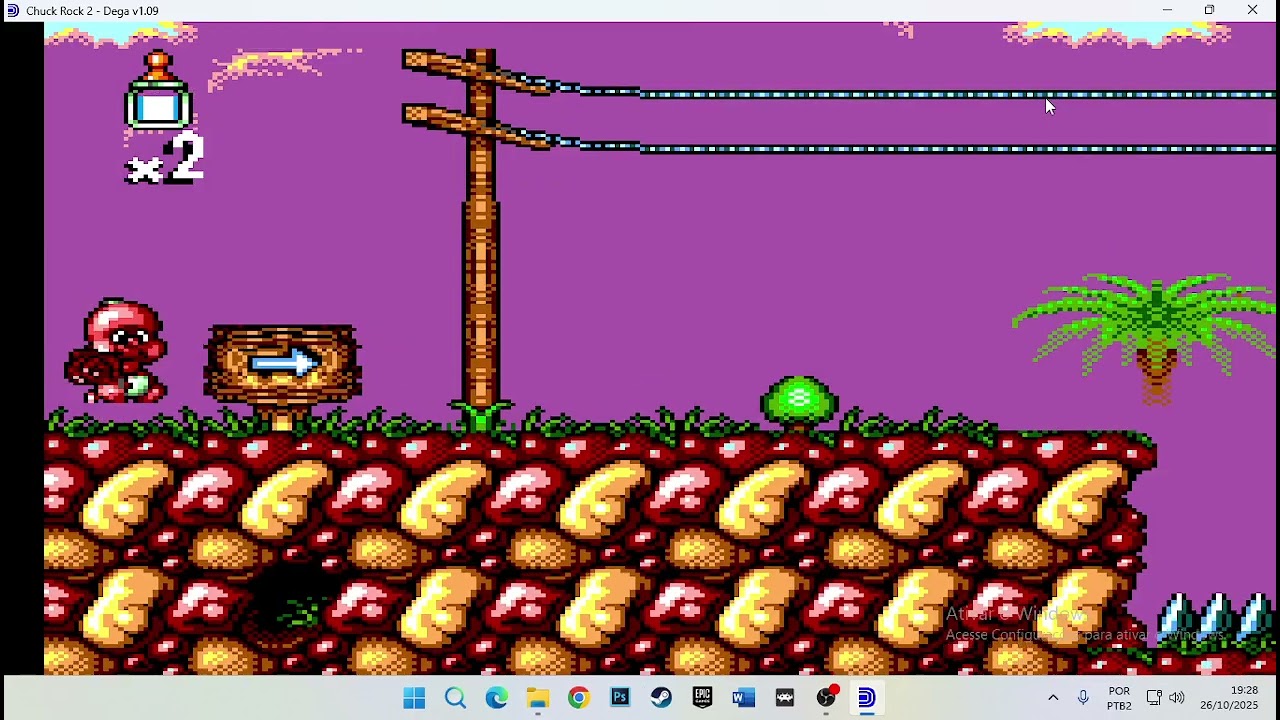This screenshot has width=1280, height=720.
Task: Open Epic Games Launcher from the taskbar
Action: (702, 697)
